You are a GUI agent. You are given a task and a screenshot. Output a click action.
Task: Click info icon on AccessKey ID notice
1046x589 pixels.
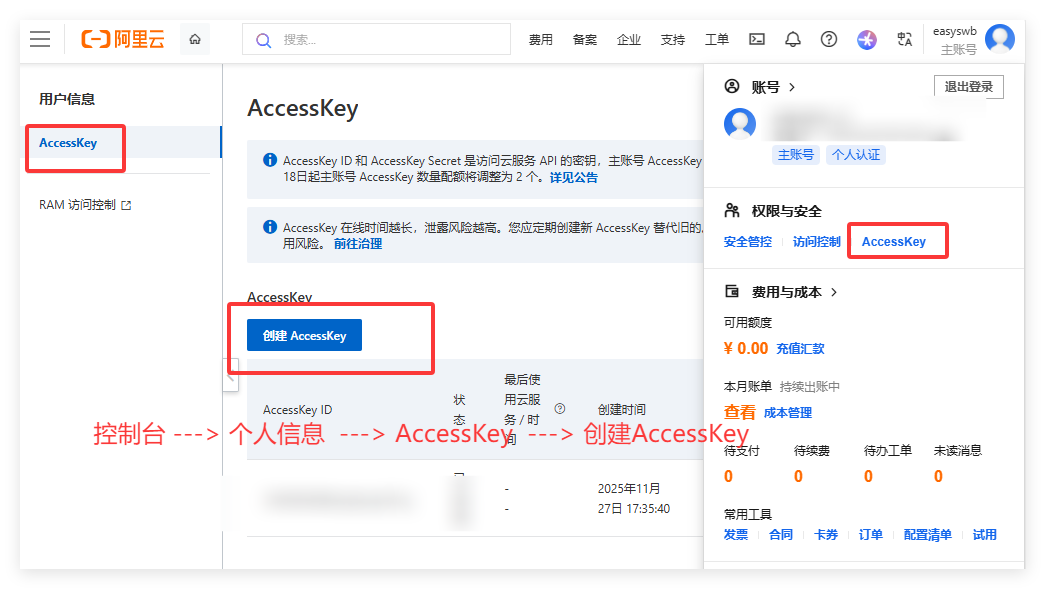270,160
